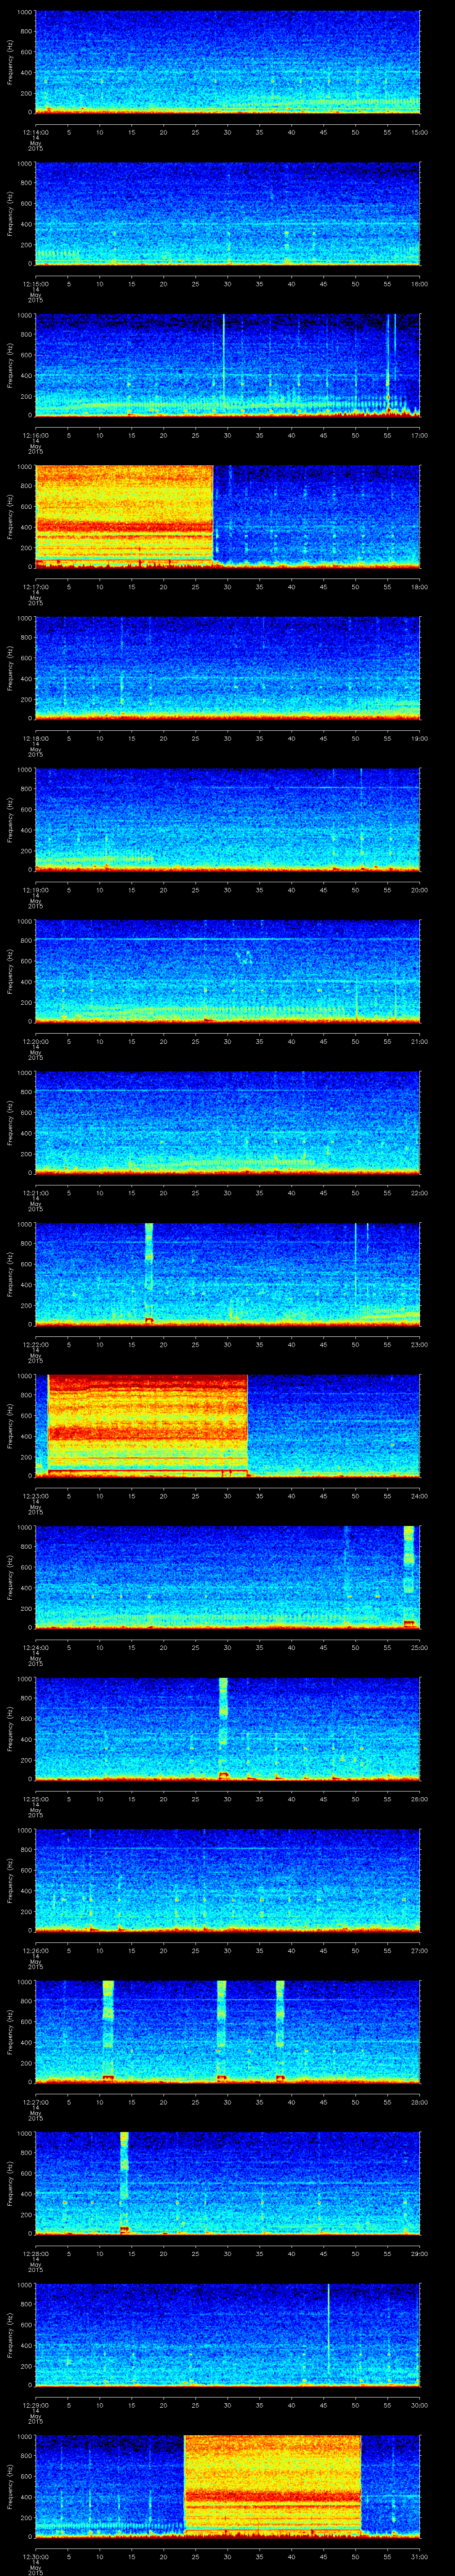This screenshot has width=455, height=2576.
Task: Select the burst near 58 seconds in the 12:24:00 plot
Action: click(x=409, y=1577)
